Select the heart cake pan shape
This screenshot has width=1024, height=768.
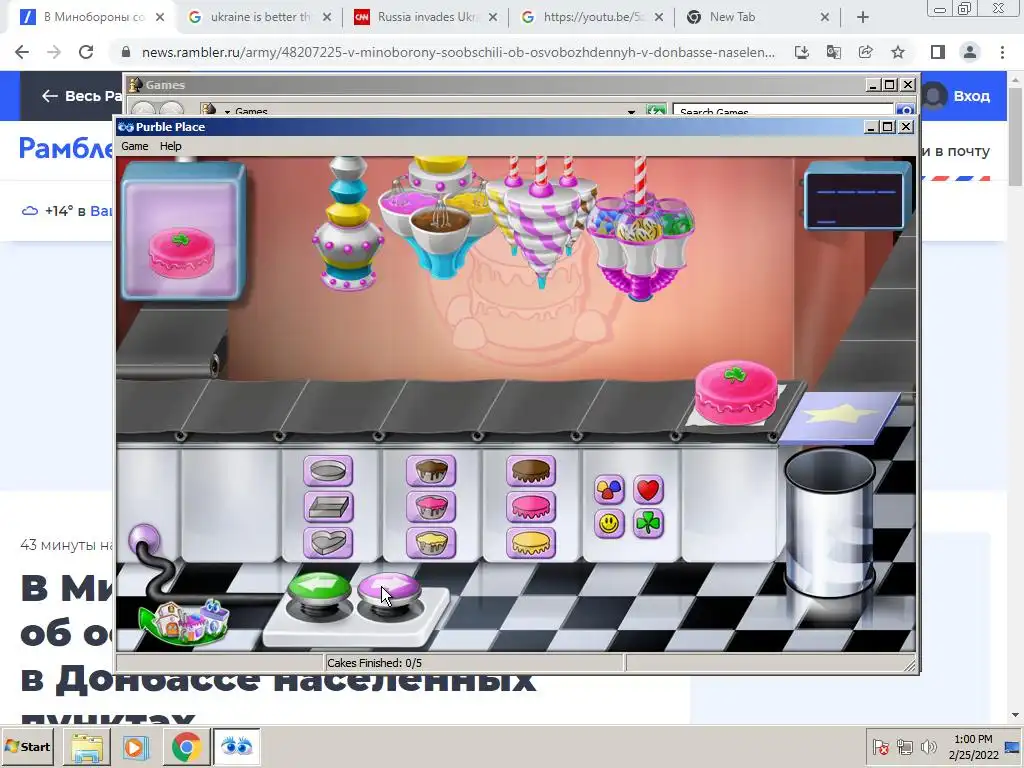click(x=328, y=543)
